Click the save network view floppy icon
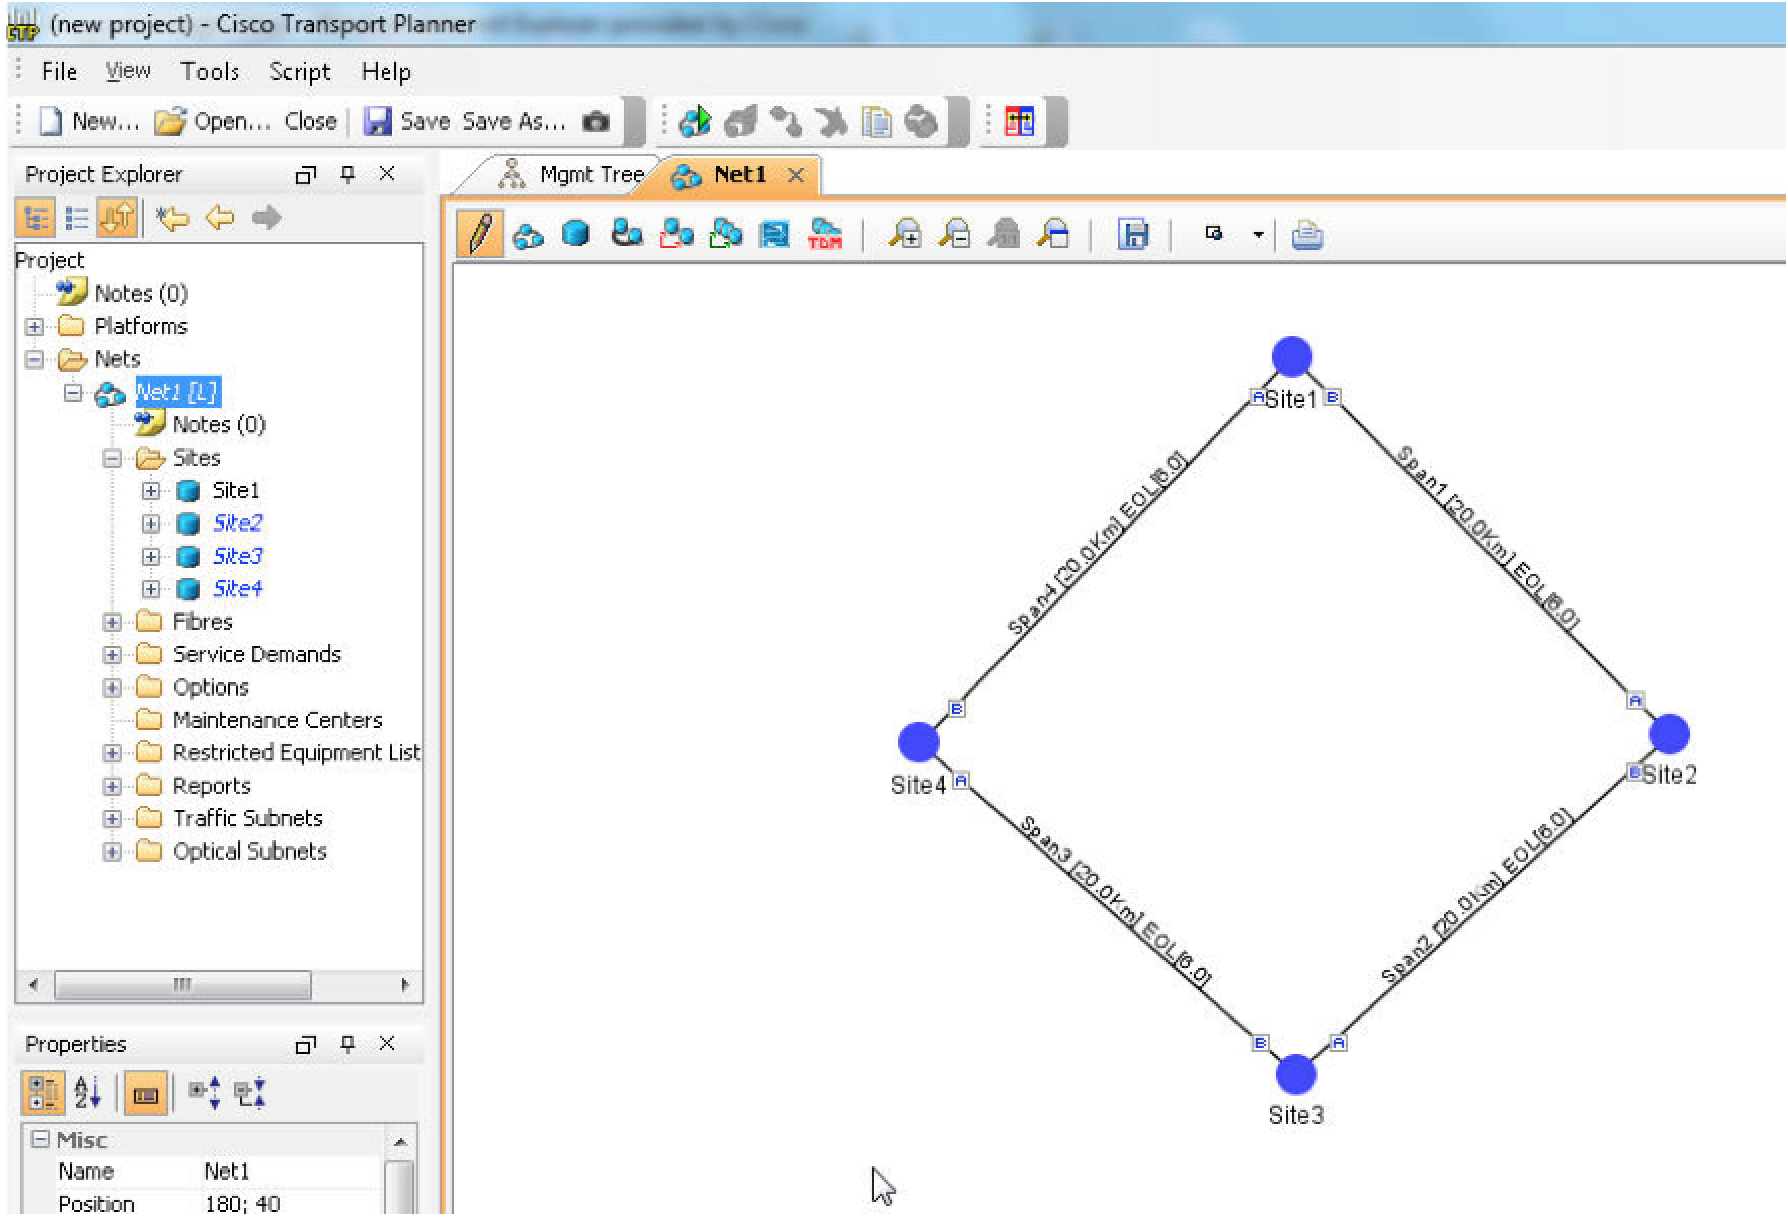The height and width of the screenshot is (1220, 1788). coord(1133,235)
